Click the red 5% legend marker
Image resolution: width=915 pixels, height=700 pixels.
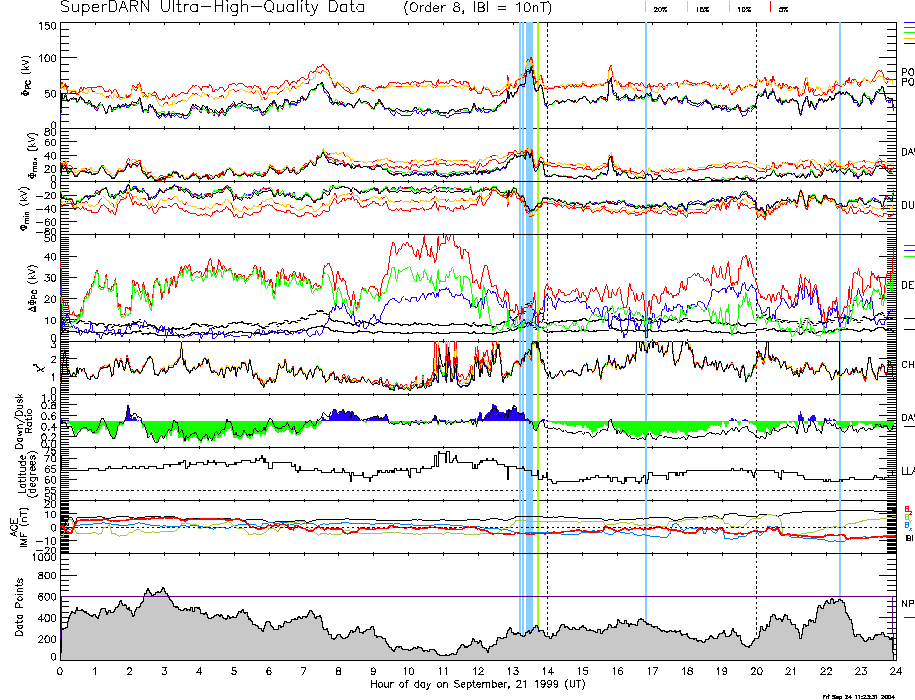(x=770, y=7)
